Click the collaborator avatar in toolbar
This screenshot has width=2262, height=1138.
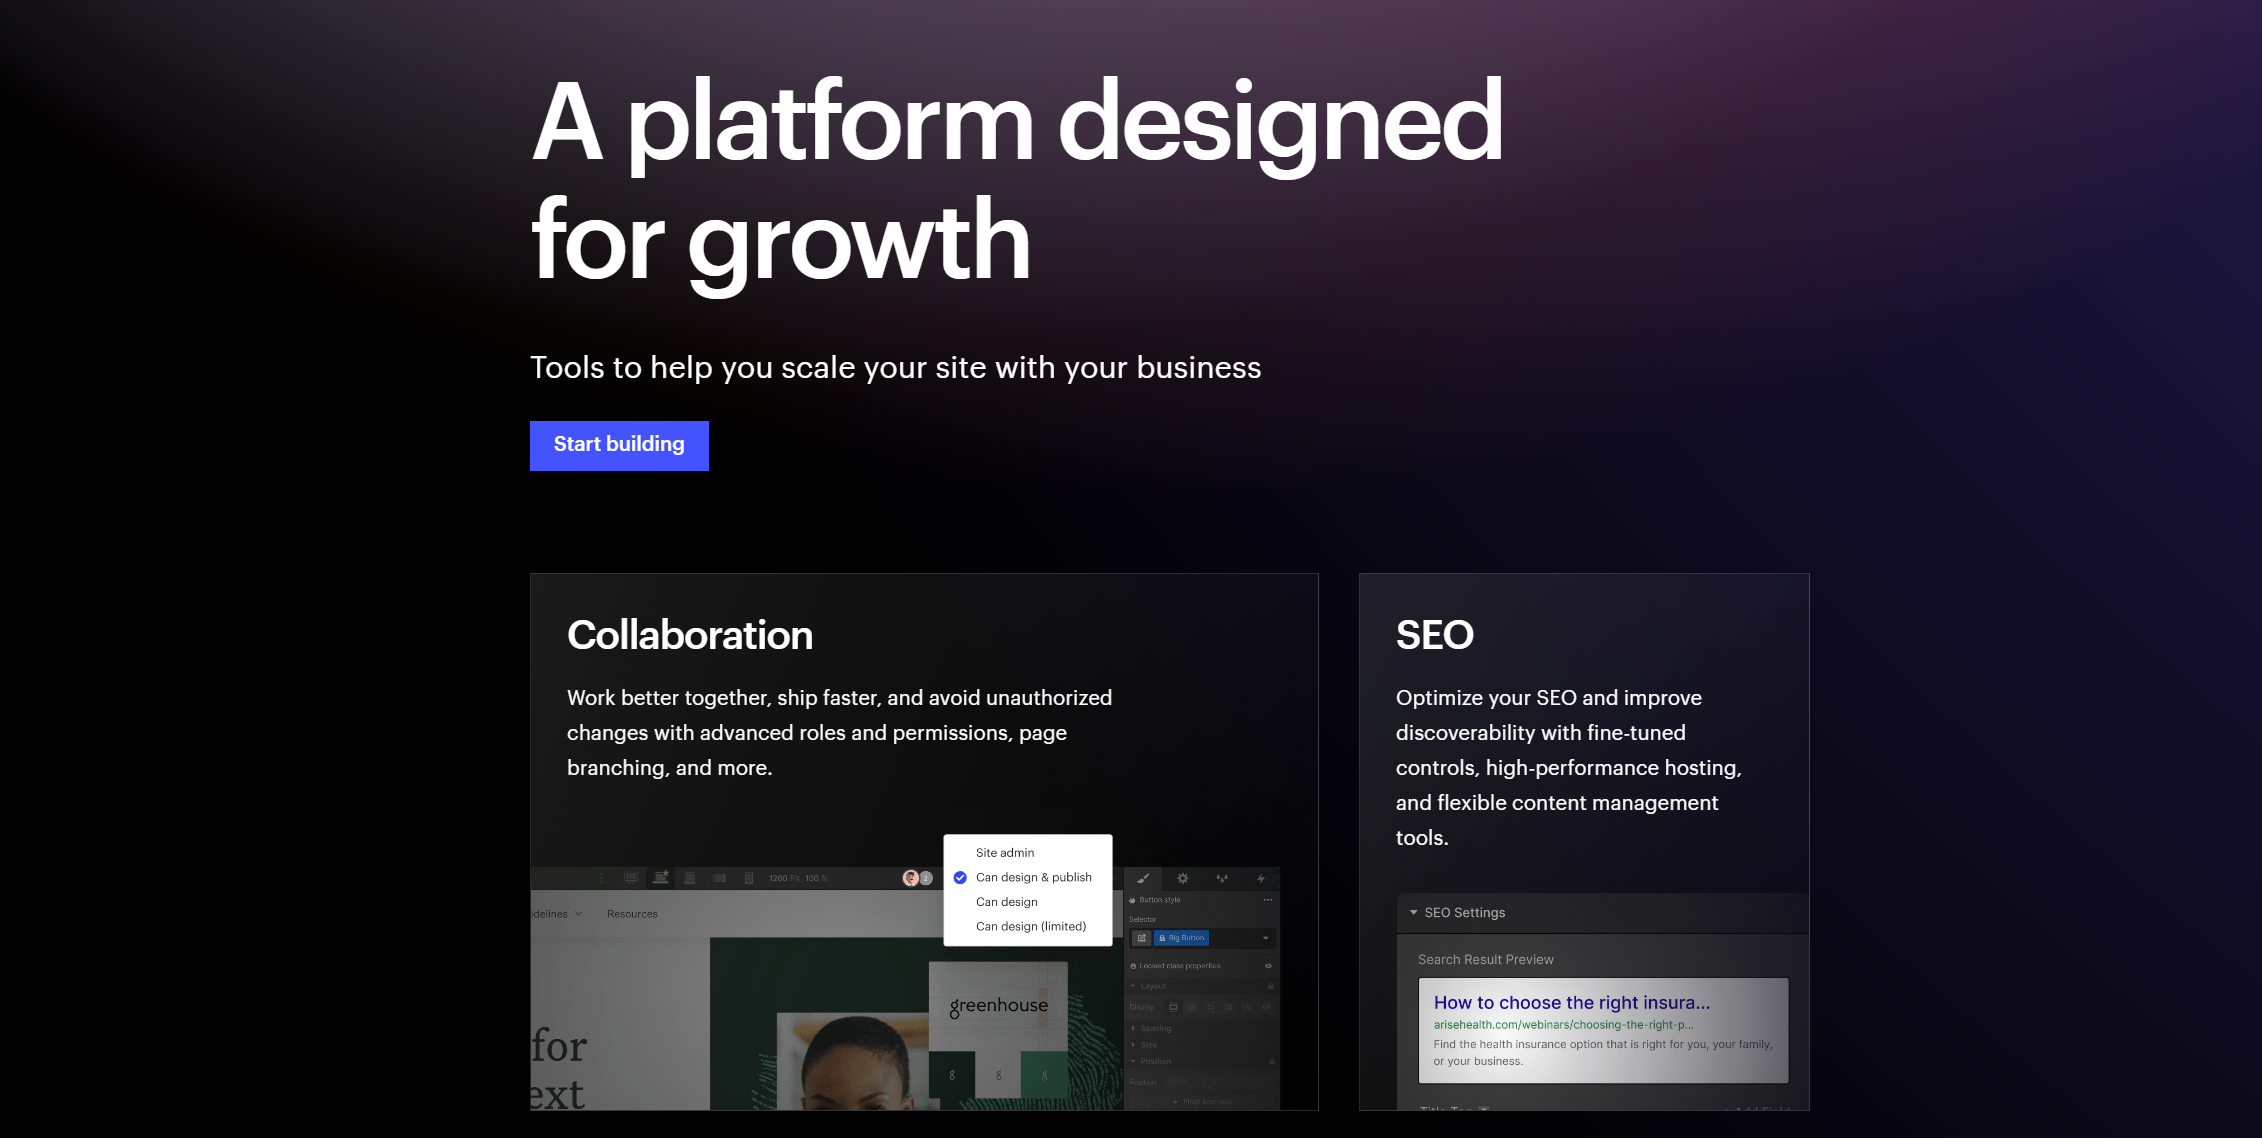[x=911, y=878]
